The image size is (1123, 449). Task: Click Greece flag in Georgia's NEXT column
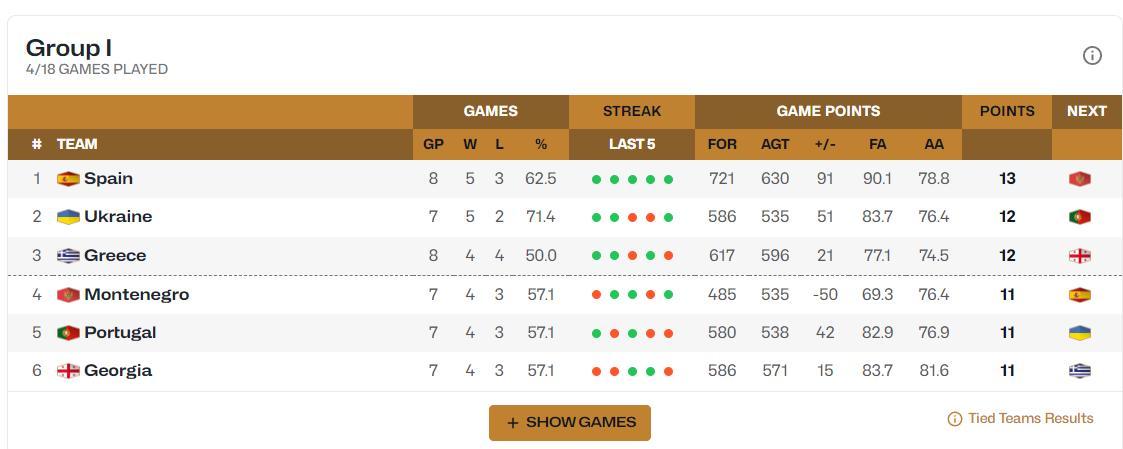coord(1079,371)
